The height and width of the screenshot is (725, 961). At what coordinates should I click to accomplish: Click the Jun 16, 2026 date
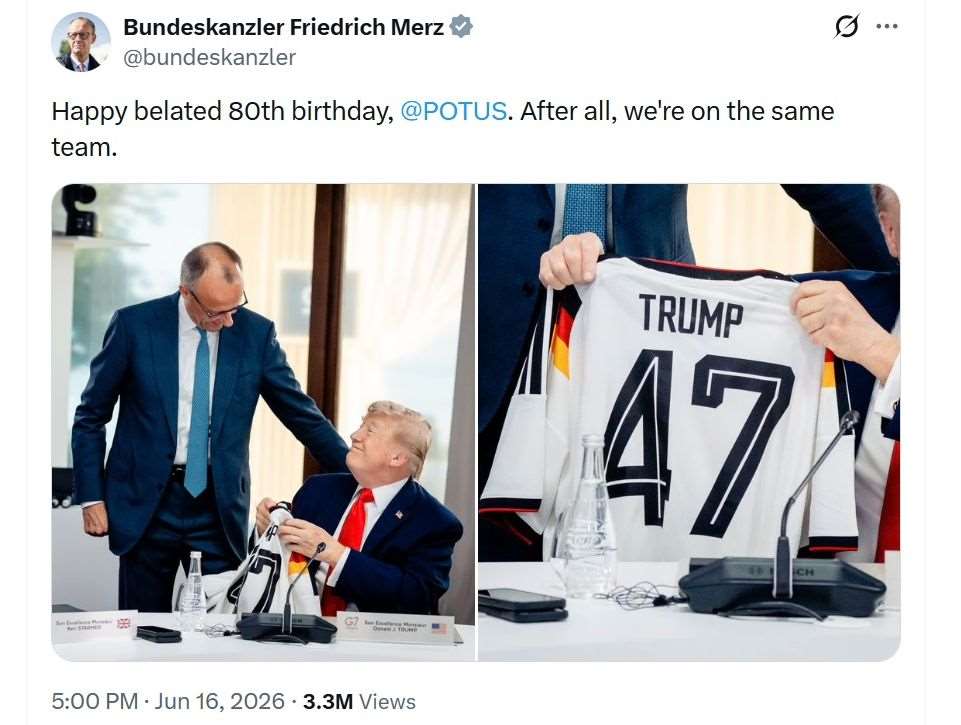(219, 701)
